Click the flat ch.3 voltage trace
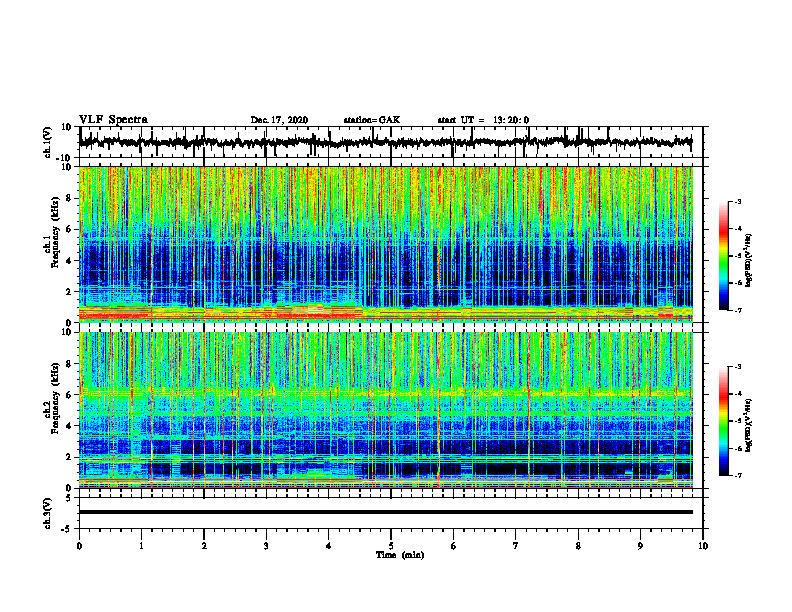Screen dimensions: 792x612 pos(385,512)
